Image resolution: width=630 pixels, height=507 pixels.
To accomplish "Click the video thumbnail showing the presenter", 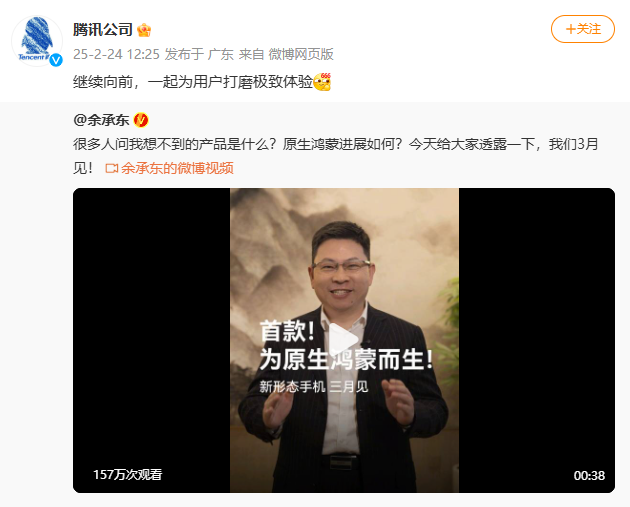I will [344, 340].
